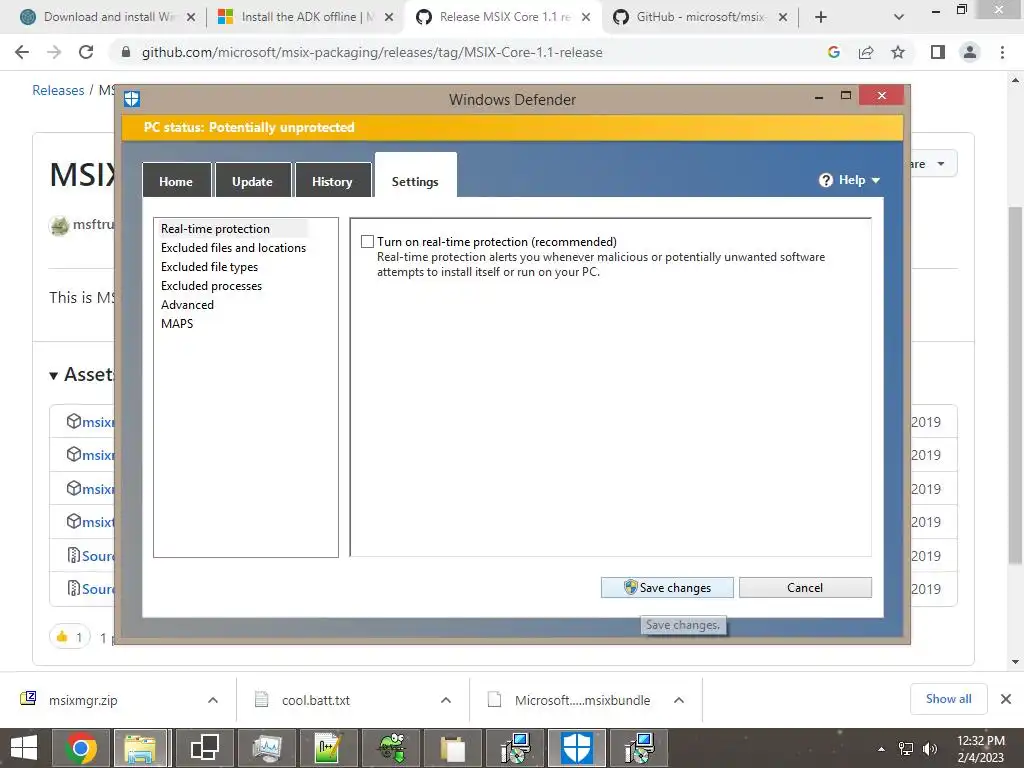Open the release share dropdown arrow
This screenshot has height=768, width=1024.
[940, 164]
